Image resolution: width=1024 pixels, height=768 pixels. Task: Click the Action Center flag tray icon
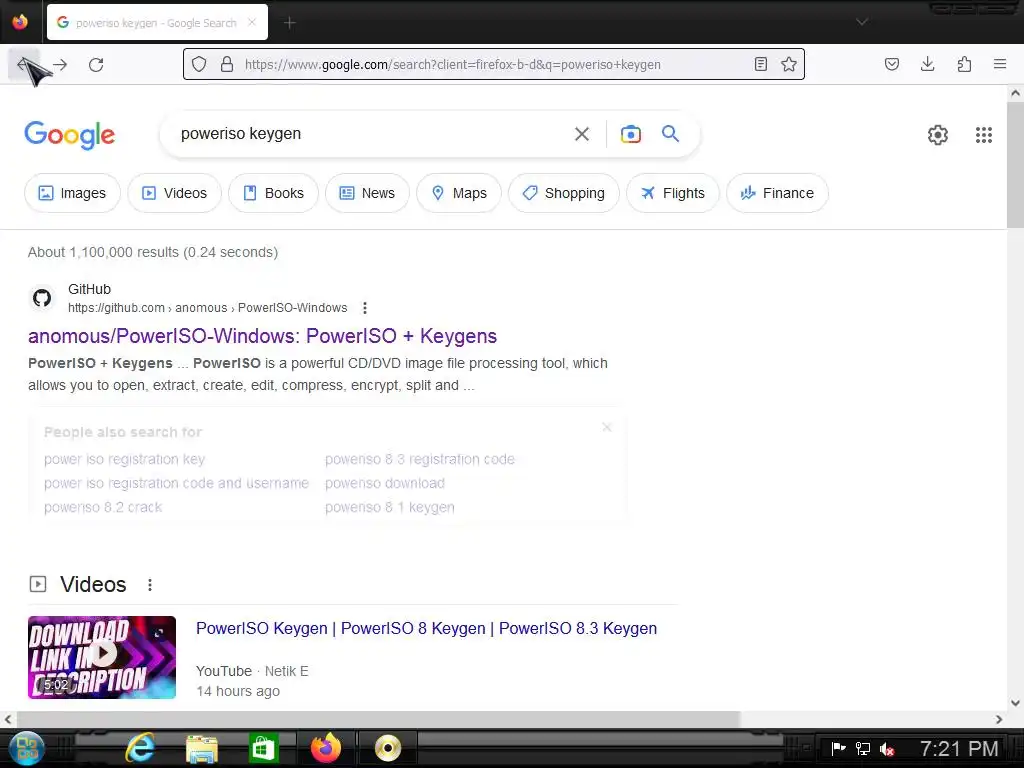click(839, 748)
